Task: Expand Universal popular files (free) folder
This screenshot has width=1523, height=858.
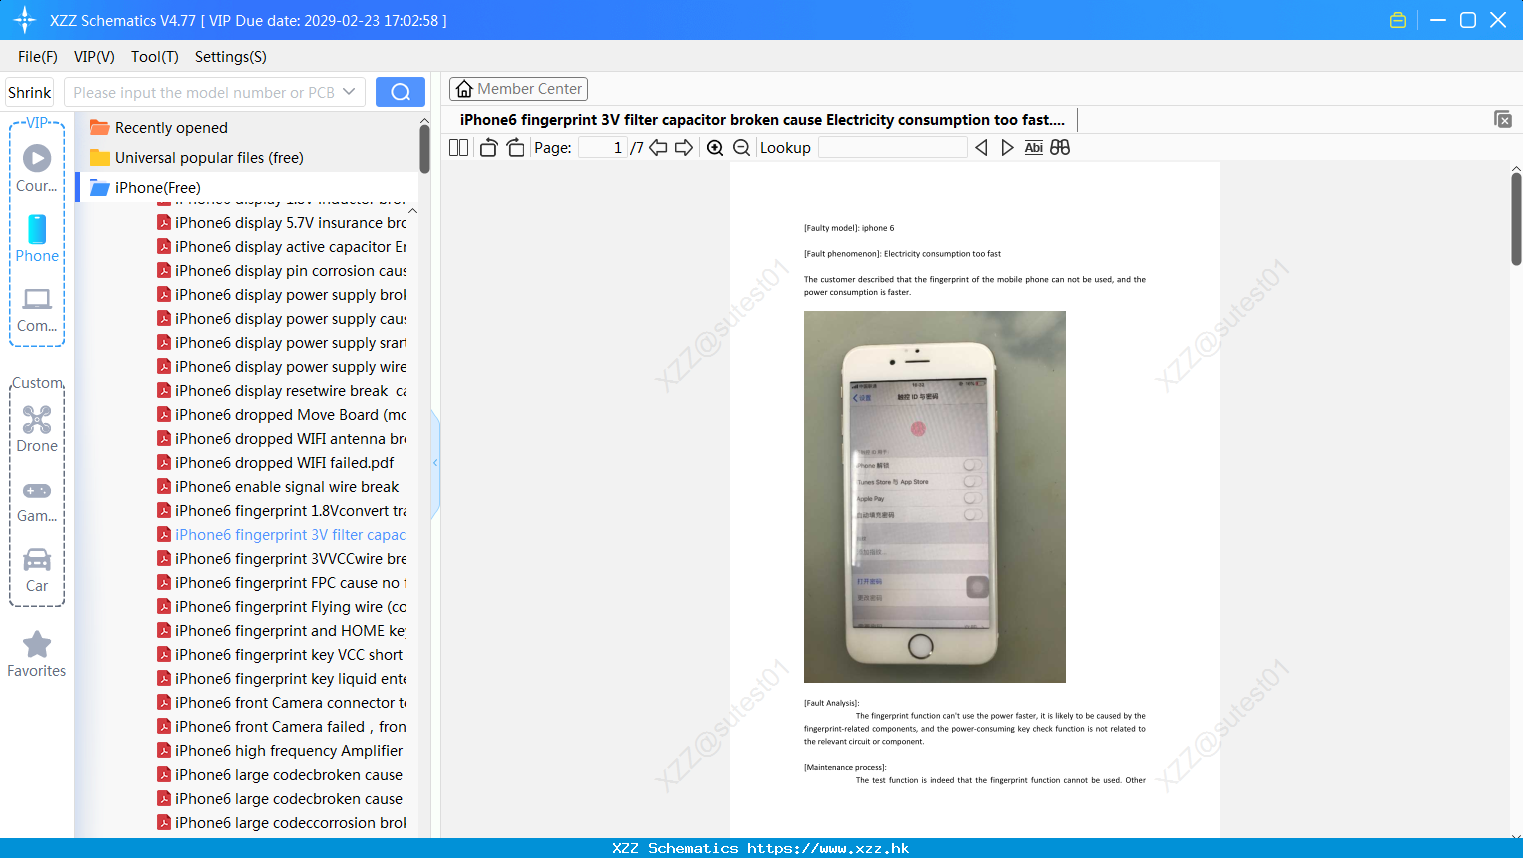Action: click(197, 158)
